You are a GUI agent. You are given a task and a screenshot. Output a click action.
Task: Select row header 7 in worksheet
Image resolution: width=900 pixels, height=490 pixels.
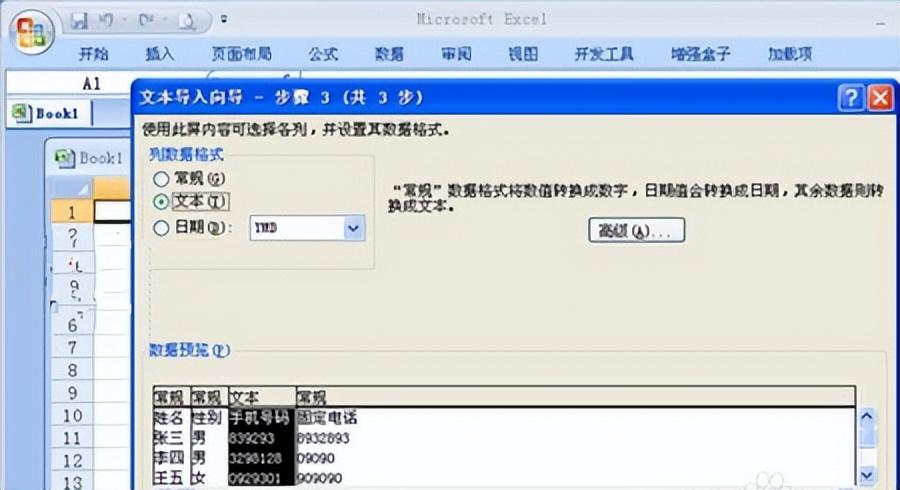point(72,347)
